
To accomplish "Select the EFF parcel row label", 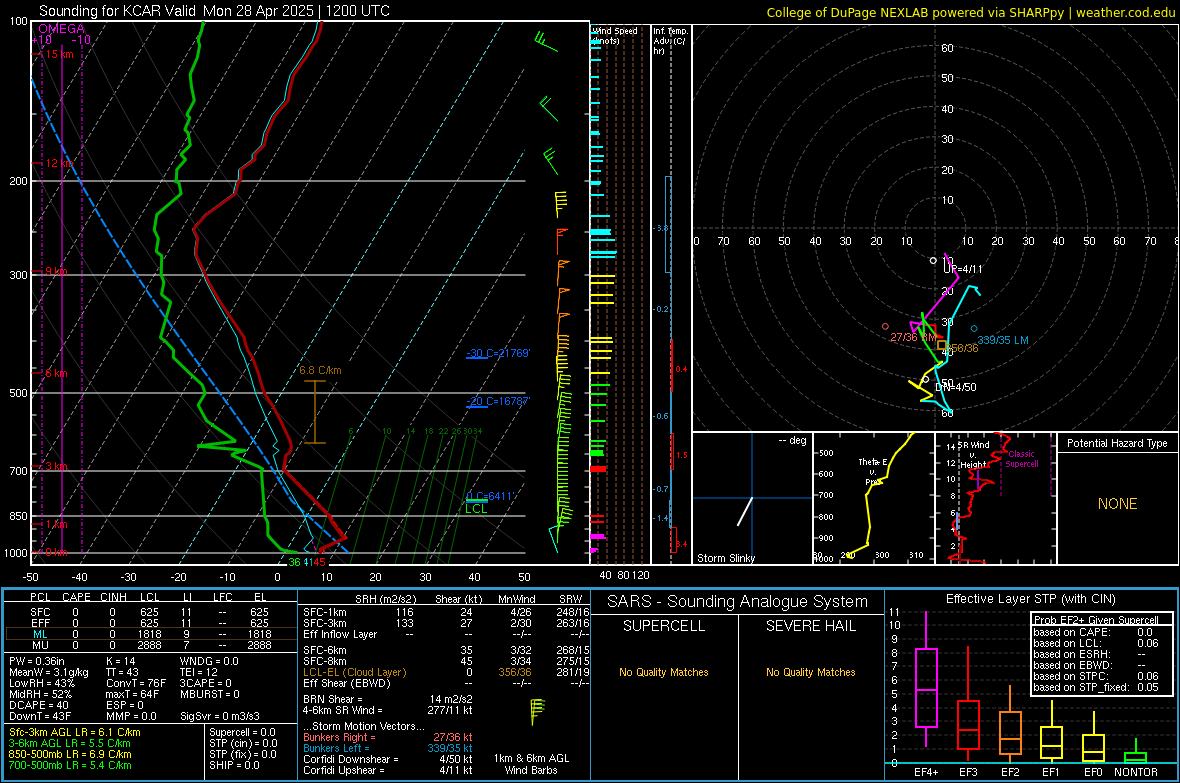I will [x=40, y=623].
